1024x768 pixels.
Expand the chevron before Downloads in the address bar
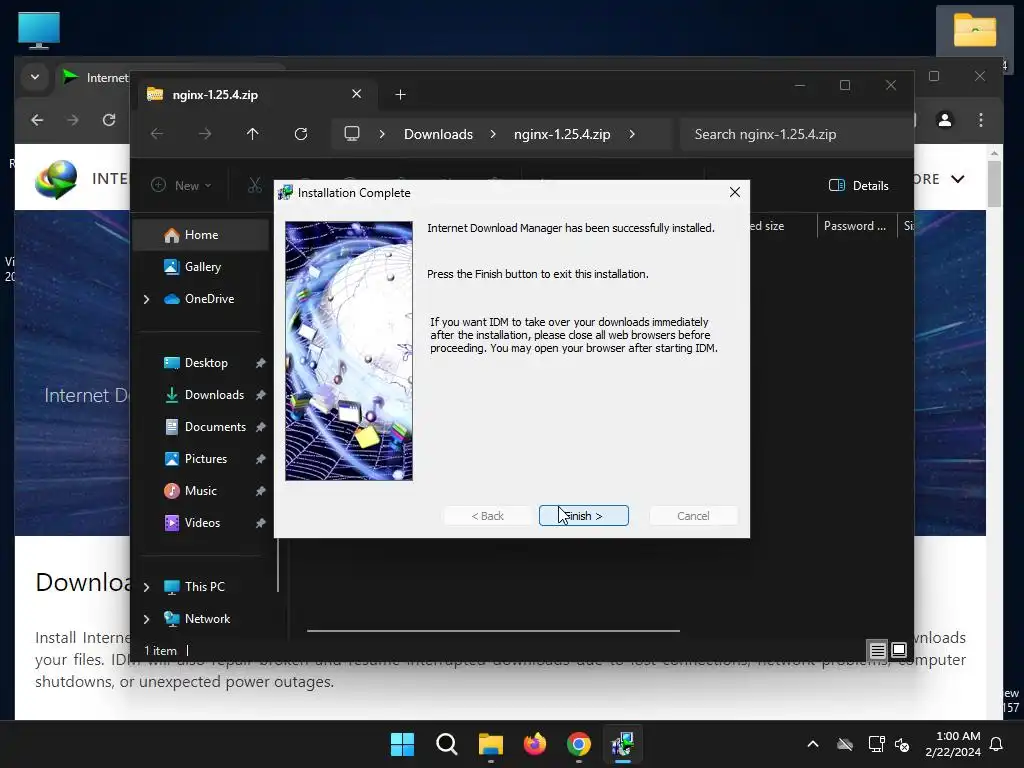382,134
